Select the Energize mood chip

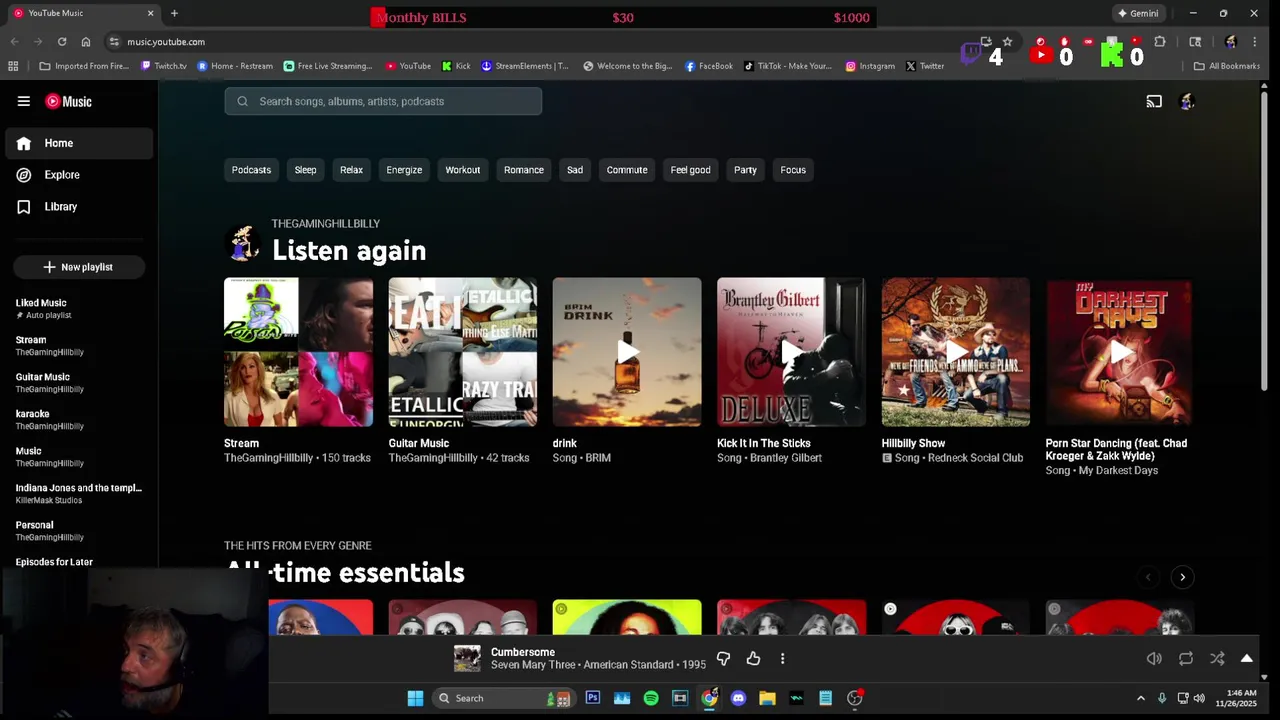tap(404, 170)
